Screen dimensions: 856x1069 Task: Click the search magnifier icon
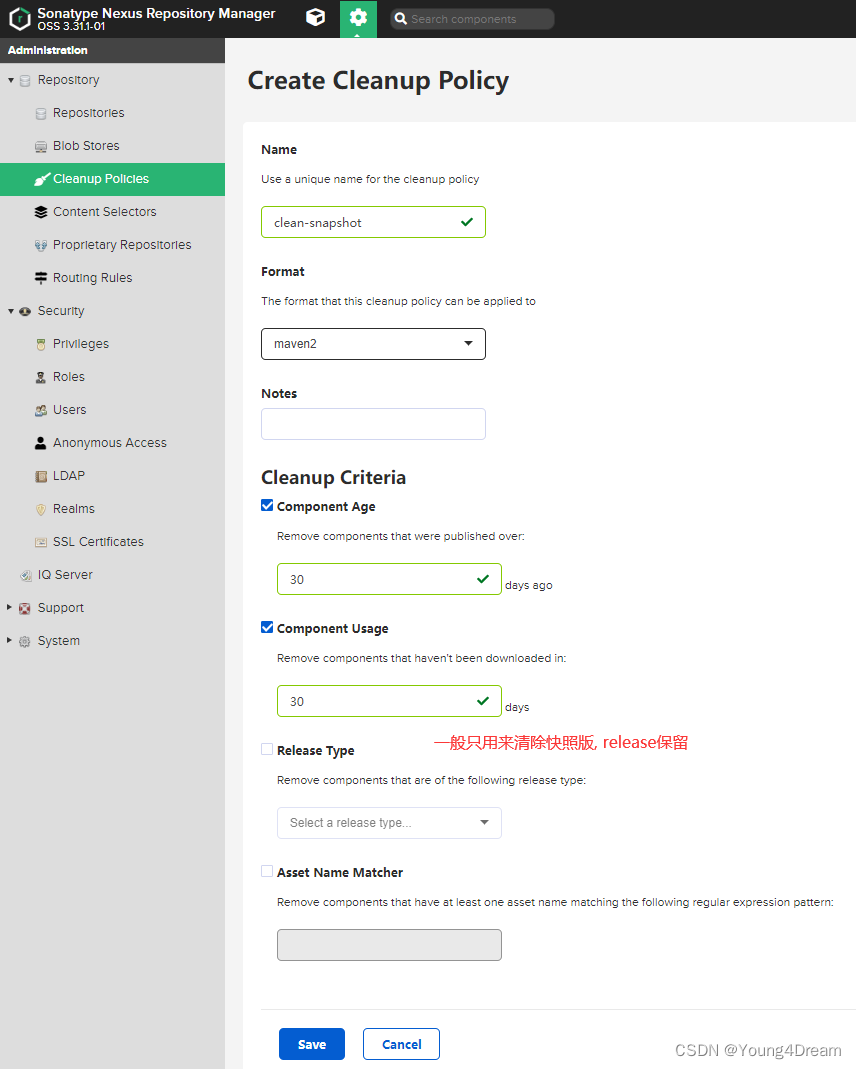tap(401, 19)
